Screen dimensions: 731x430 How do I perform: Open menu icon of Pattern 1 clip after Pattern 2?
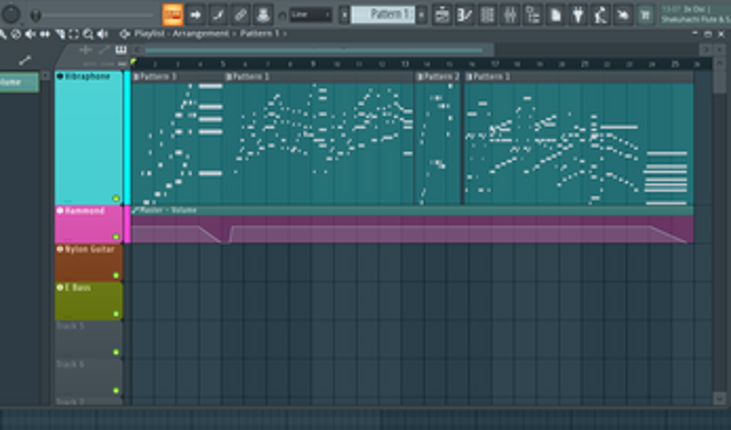point(469,76)
